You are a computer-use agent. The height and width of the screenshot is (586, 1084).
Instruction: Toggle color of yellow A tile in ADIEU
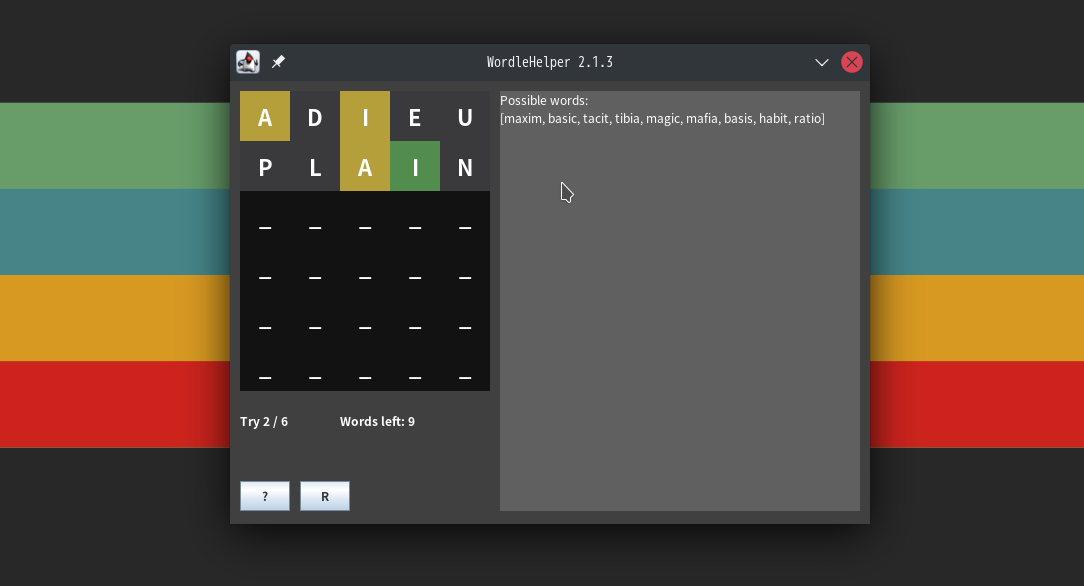[265, 116]
